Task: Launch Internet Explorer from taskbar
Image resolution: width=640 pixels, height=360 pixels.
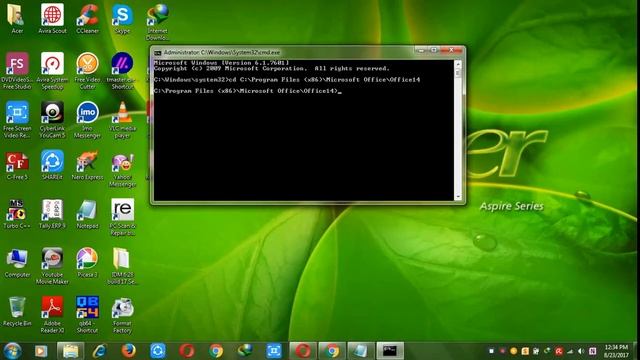Action: [99, 351]
